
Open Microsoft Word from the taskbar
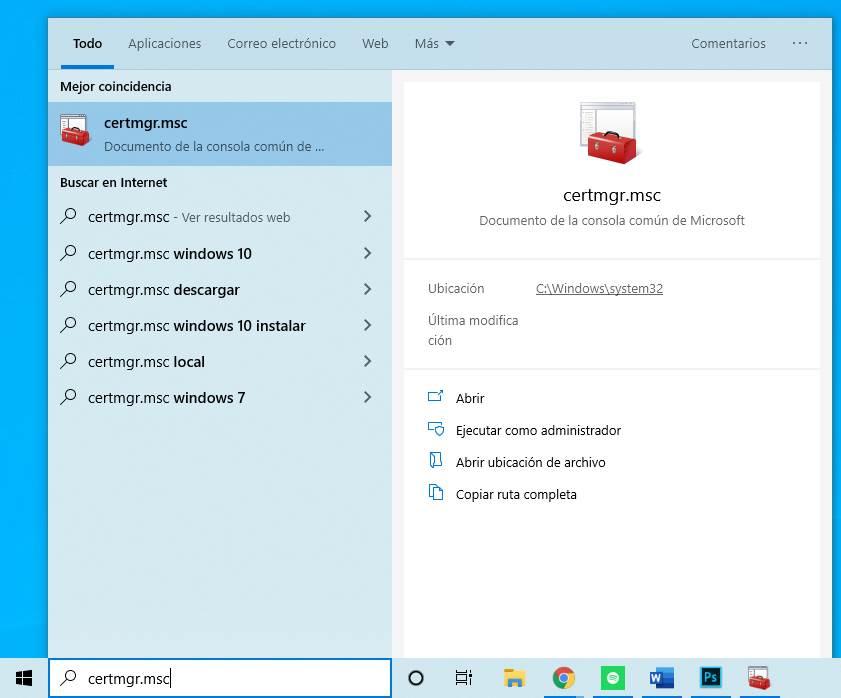[x=661, y=678]
